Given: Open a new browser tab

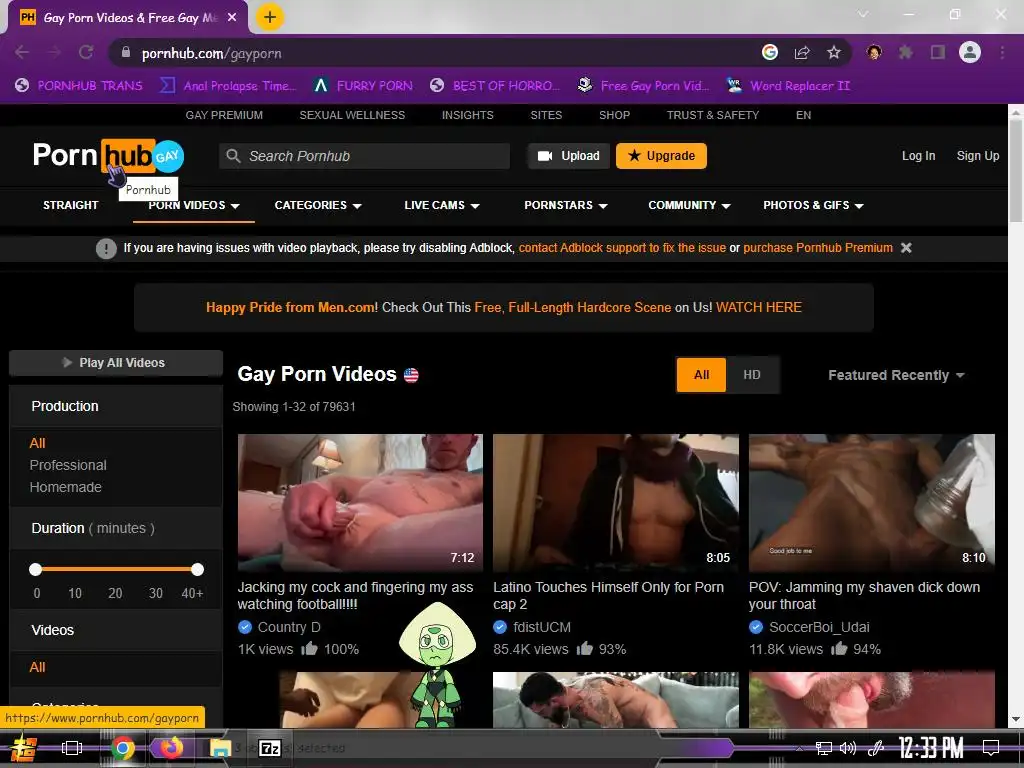Looking at the screenshot, I should (x=270, y=17).
